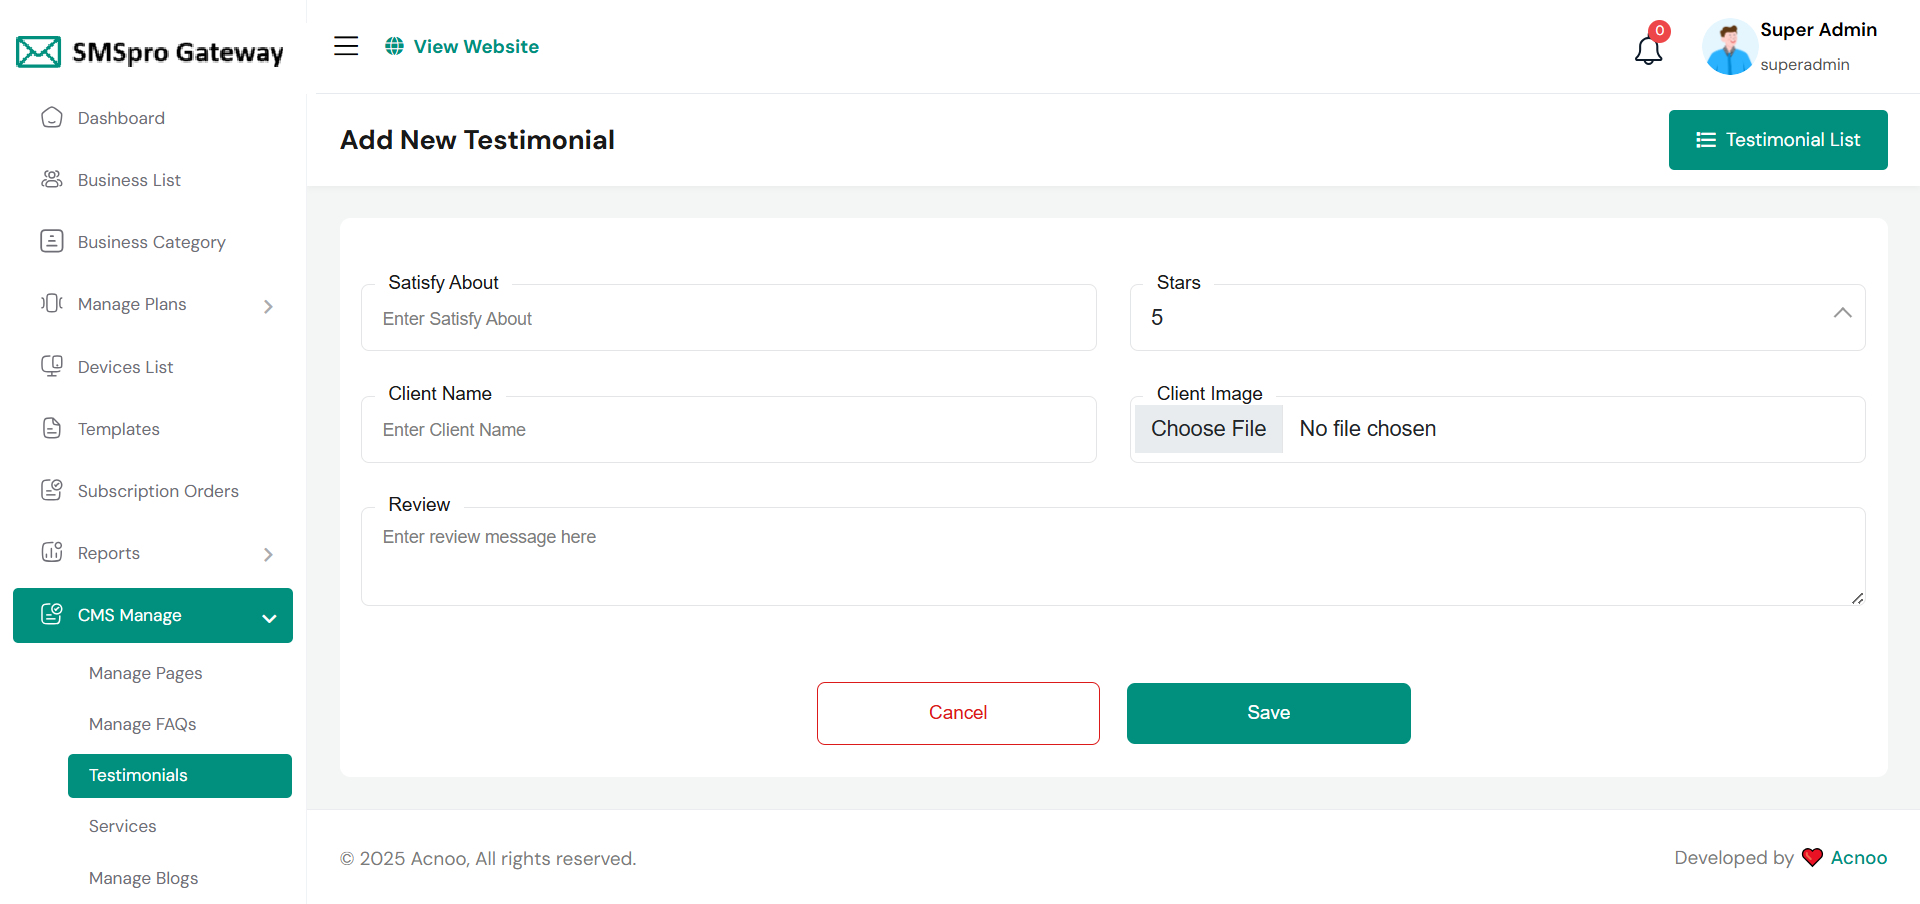This screenshot has height=904, width=1920.
Task: Toggle the hamburger sidebar menu icon
Action: pyautogui.click(x=346, y=46)
